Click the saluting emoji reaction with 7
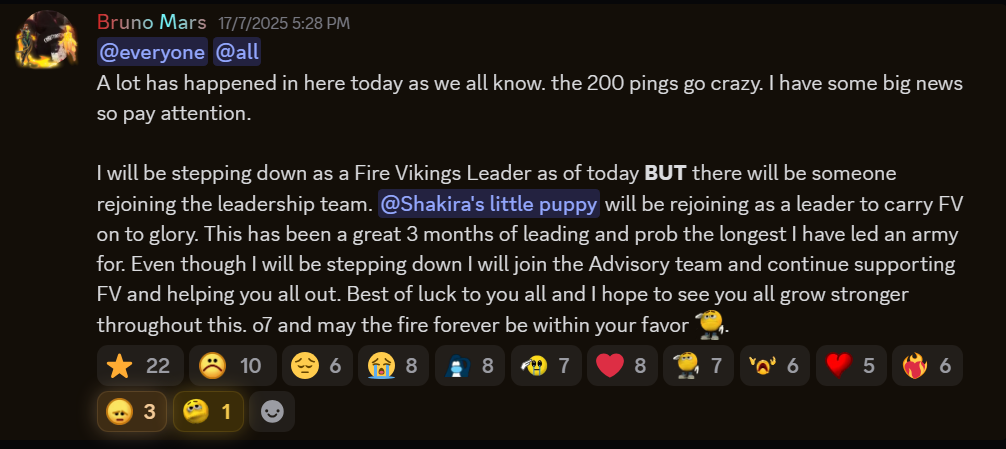Viewport: 1006px width, 449px height. [696, 366]
